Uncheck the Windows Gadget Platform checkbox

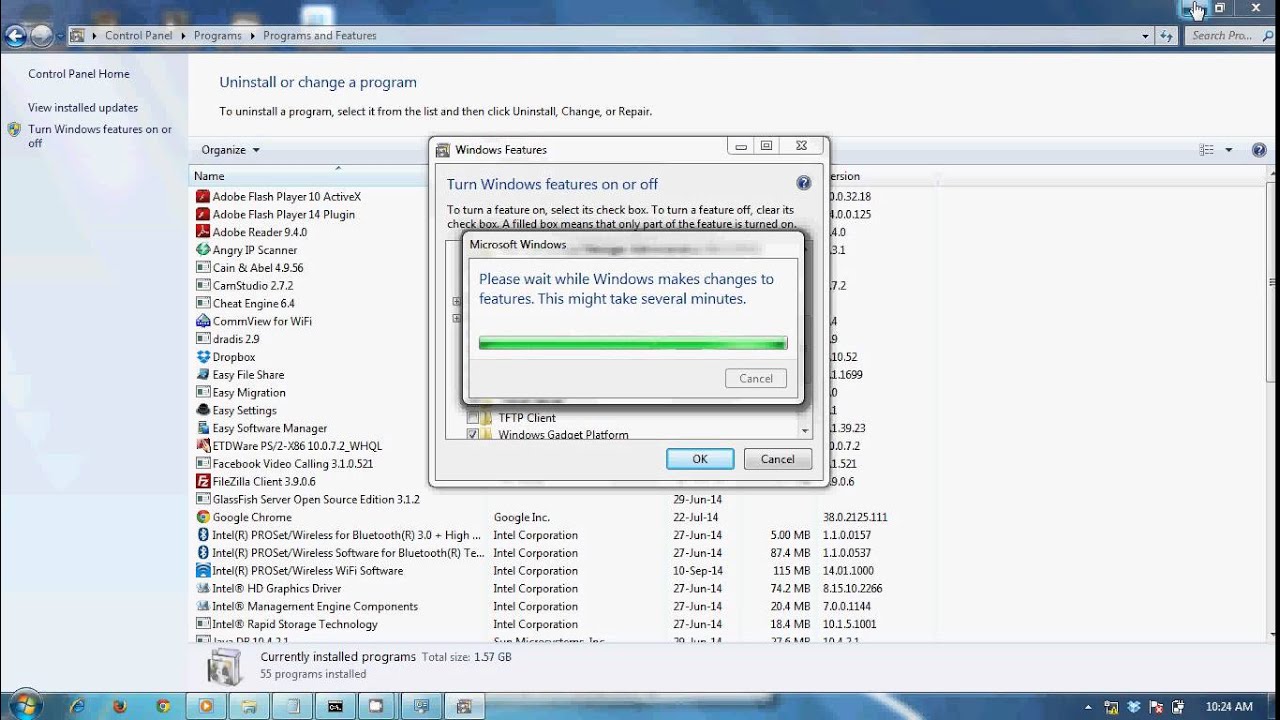473,435
